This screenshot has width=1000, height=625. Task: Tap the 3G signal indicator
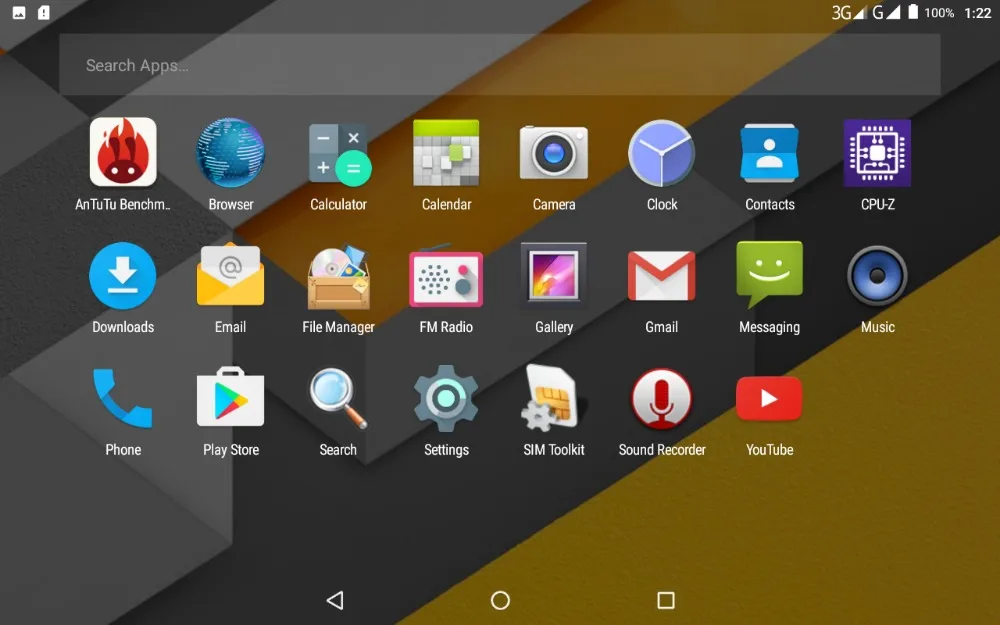point(849,12)
